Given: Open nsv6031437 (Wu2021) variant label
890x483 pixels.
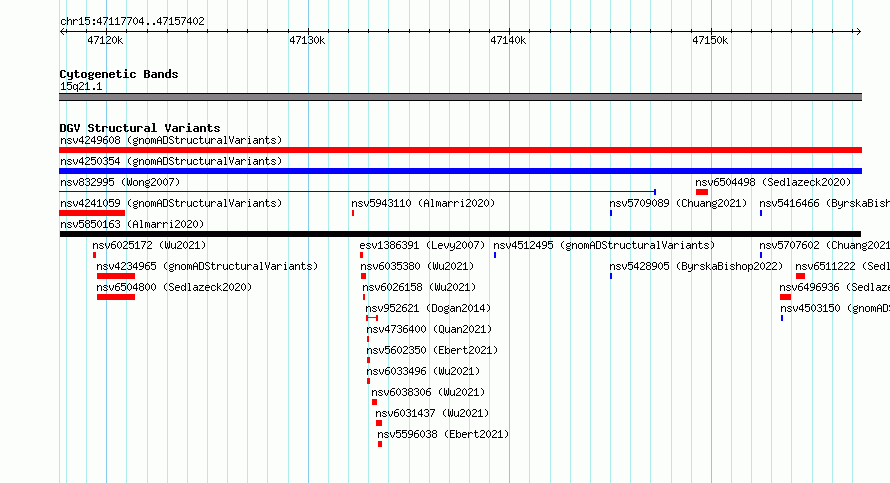Looking at the screenshot, I should 433,413.
